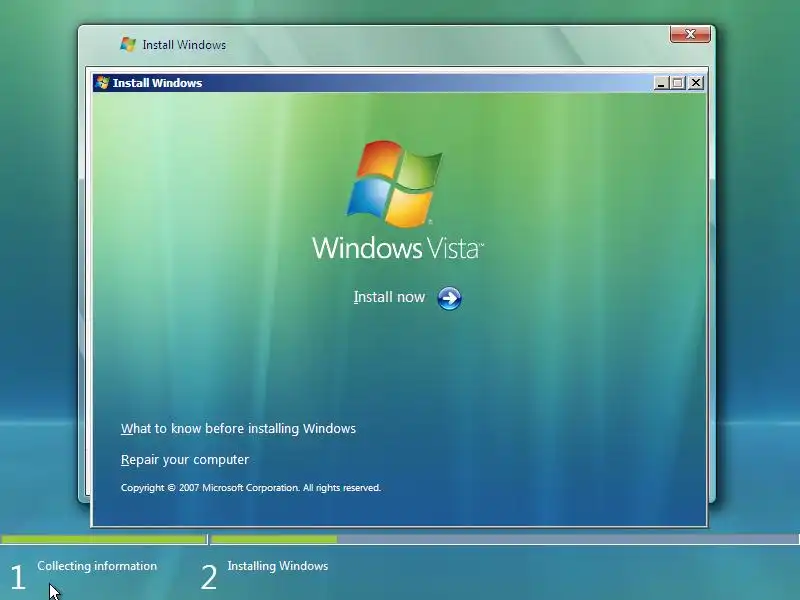The width and height of the screenshot is (800, 600).
Task: Click Windows flag icon in inner title bar
Action: 102,83
